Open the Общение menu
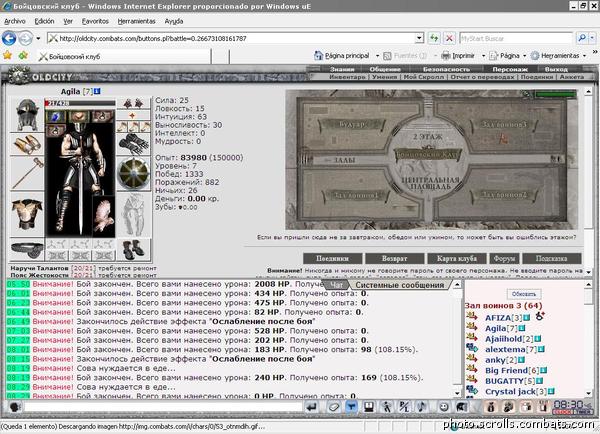Image resolution: width=600 pixels, height=434 pixels. (x=385, y=69)
